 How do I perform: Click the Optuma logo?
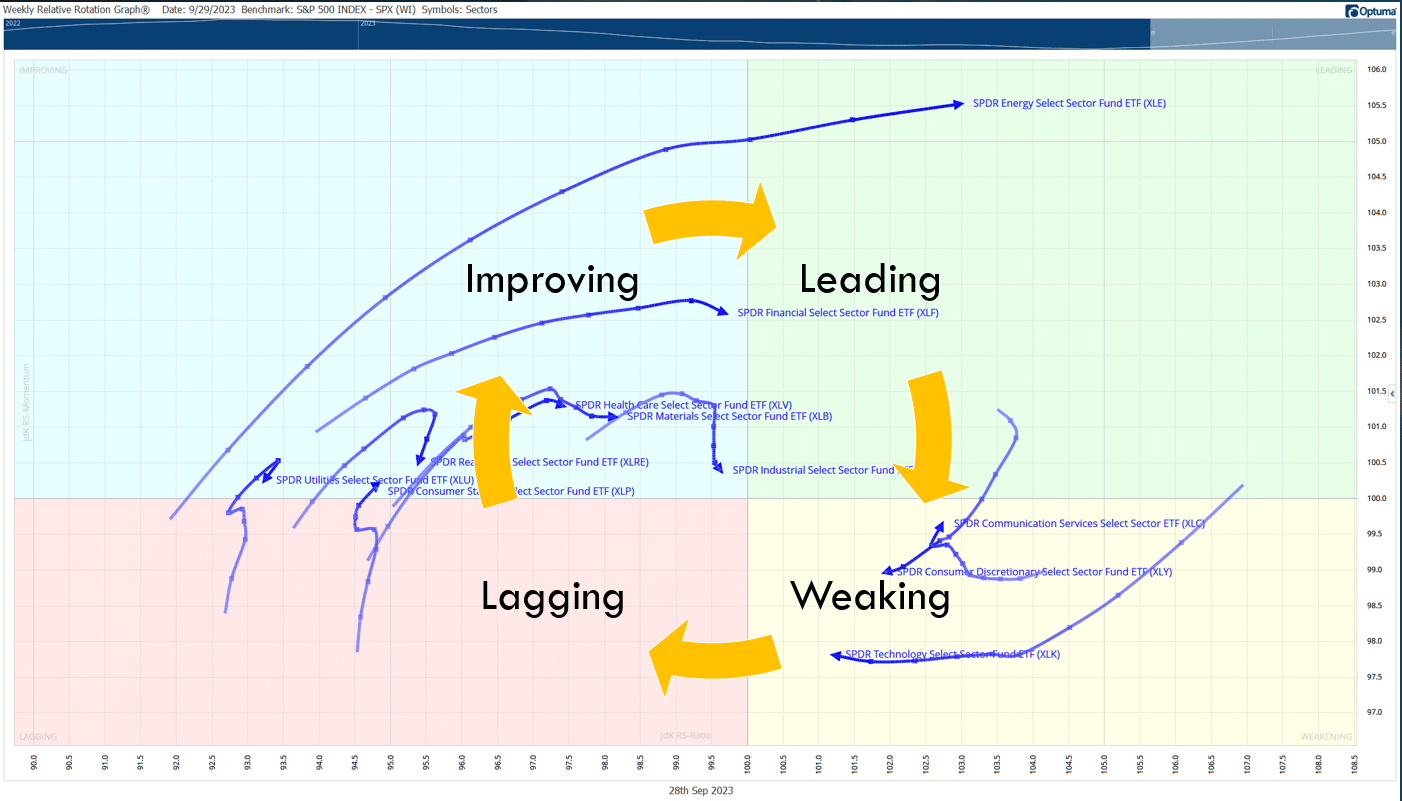click(1370, 10)
